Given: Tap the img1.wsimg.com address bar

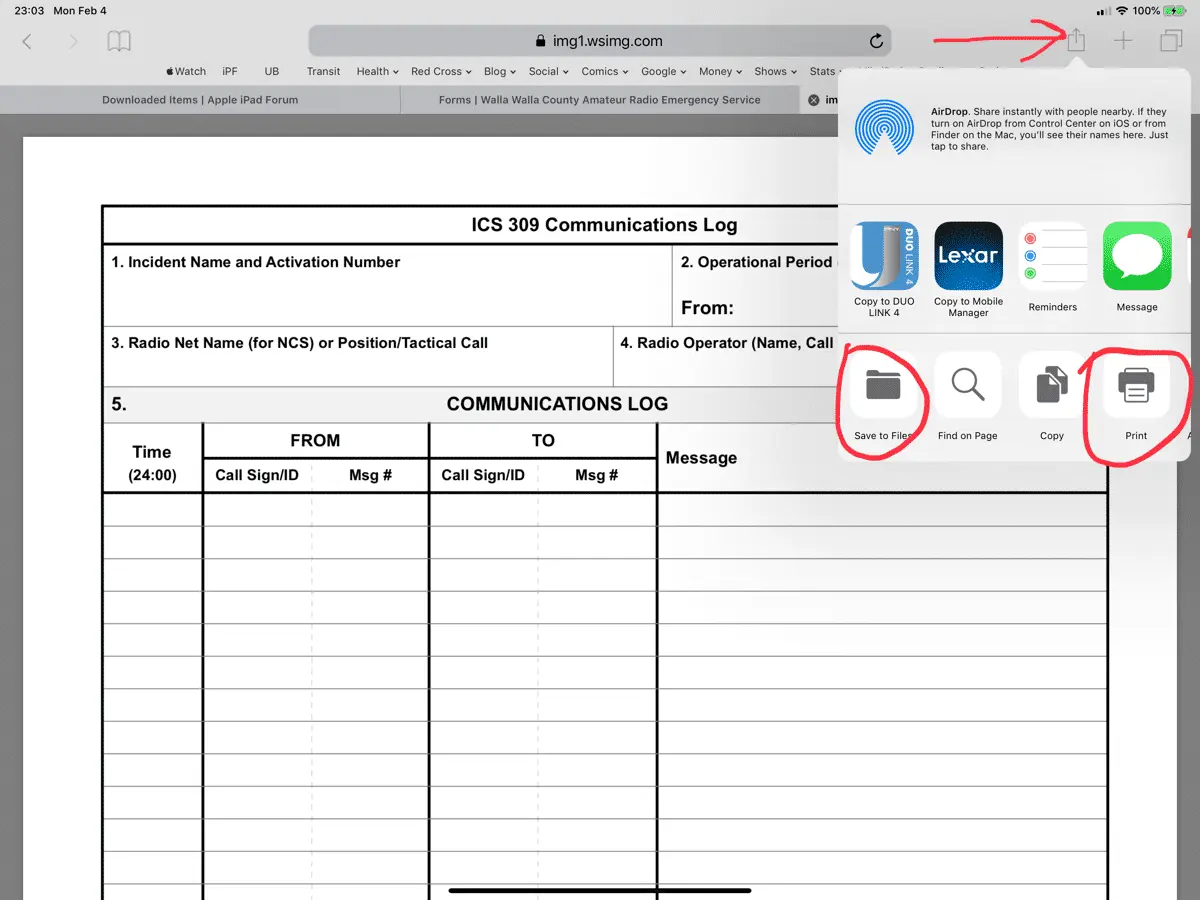Looking at the screenshot, I should (600, 41).
